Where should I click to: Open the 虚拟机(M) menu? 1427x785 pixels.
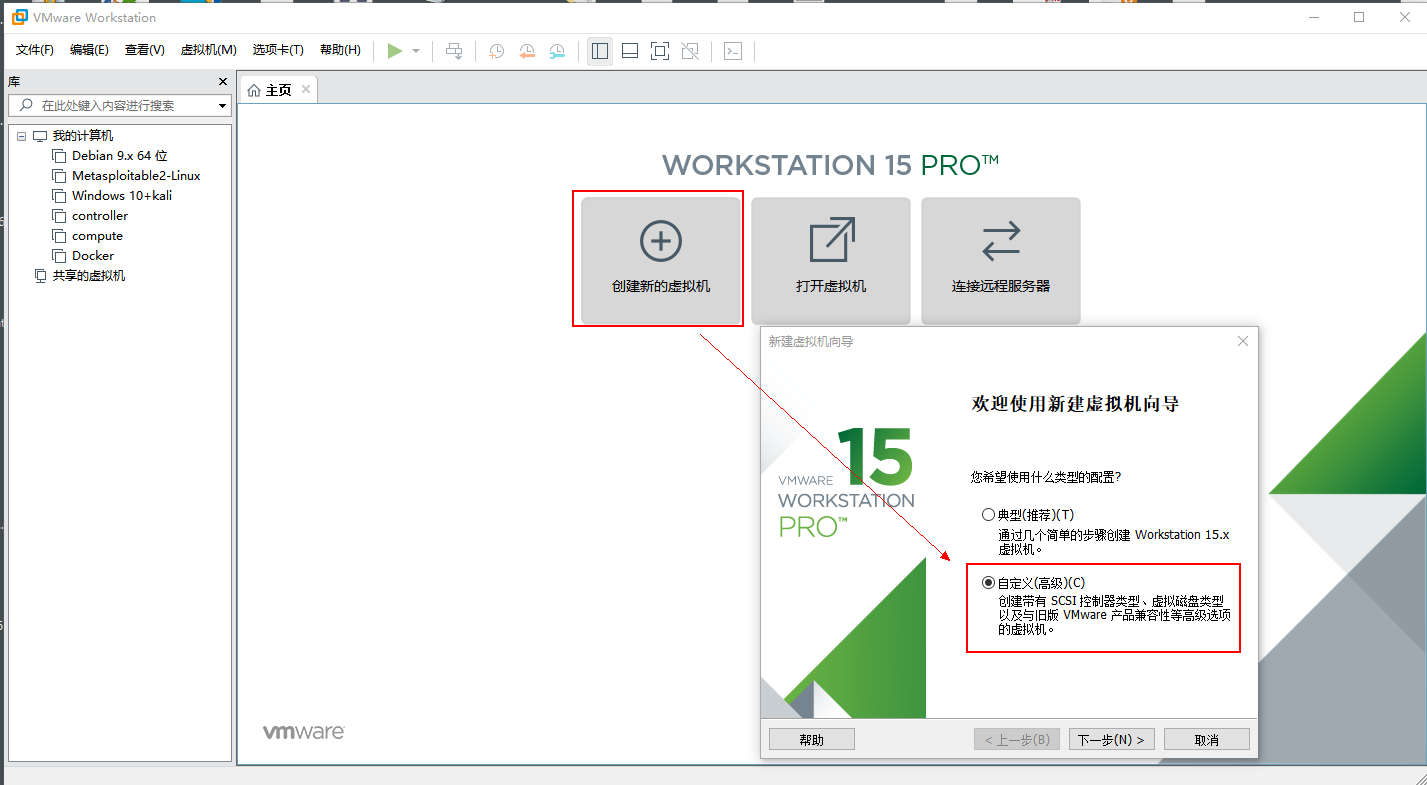click(209, 50)
